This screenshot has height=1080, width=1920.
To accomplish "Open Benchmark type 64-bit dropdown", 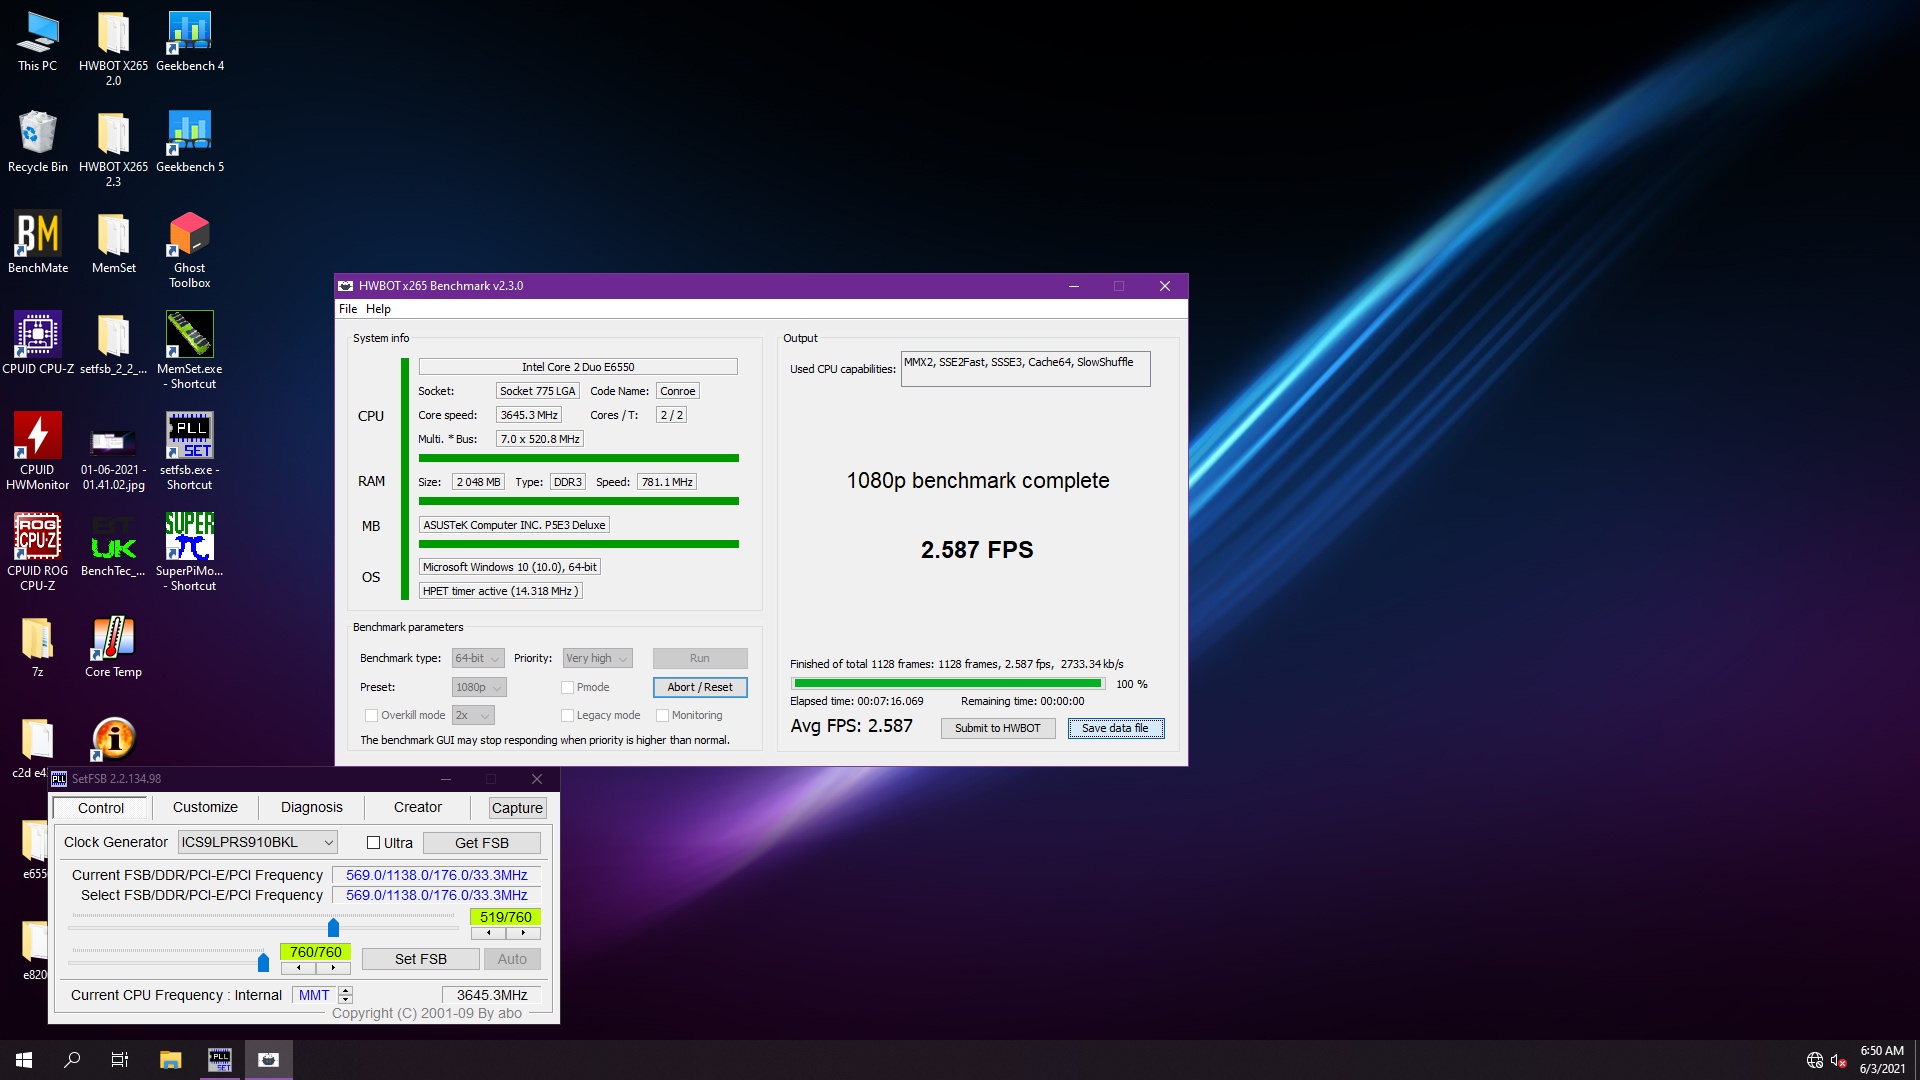I will [x=477, y=658].
